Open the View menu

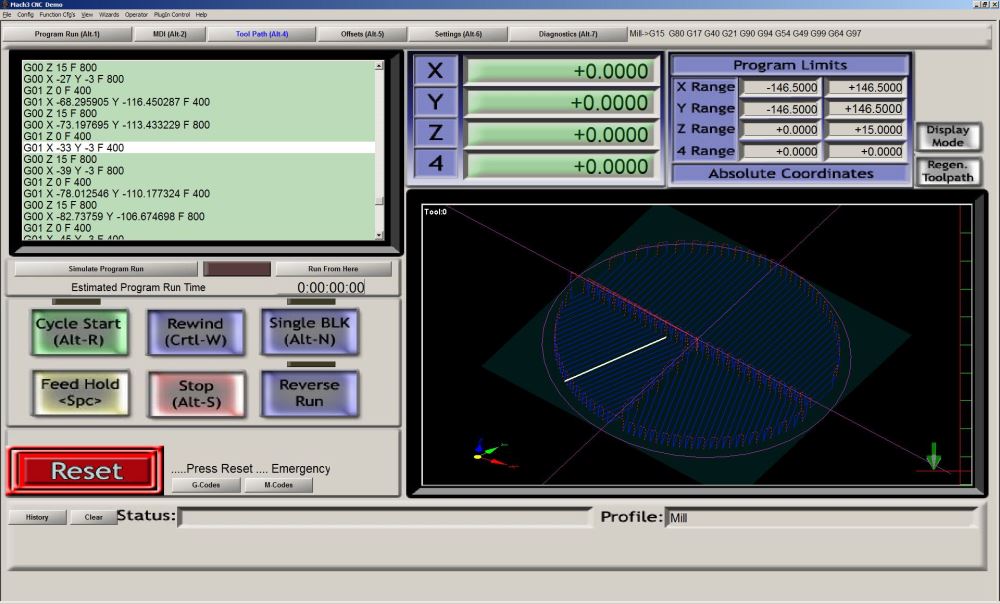[87, 14]
